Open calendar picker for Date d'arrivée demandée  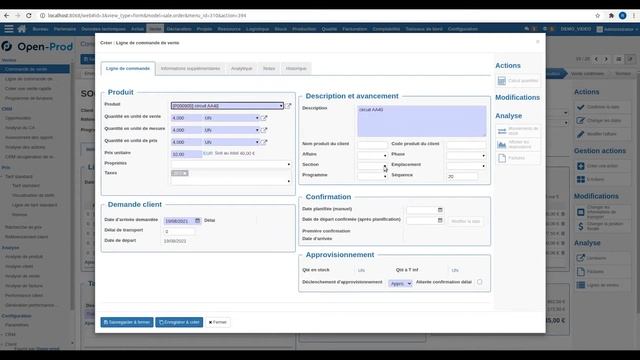pyautogui.click(x=198, y=221)
